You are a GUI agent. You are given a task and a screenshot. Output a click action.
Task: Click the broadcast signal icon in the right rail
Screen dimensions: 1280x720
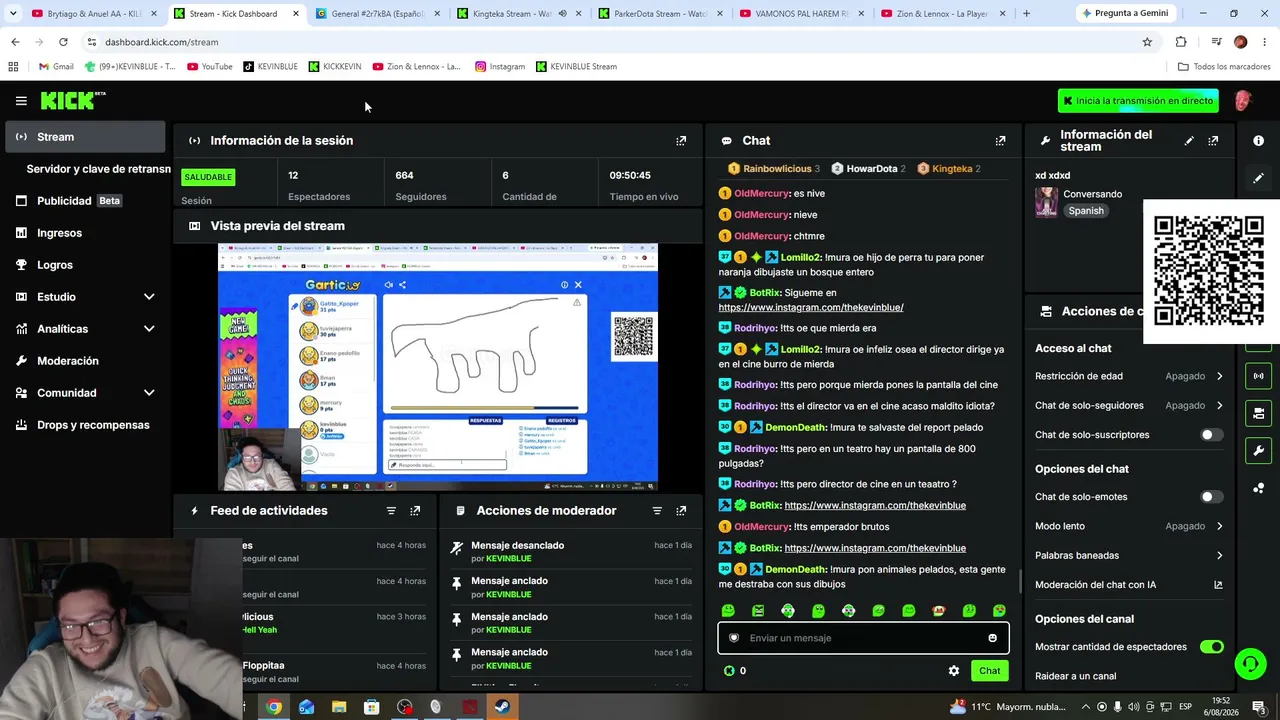[1258, 376]
